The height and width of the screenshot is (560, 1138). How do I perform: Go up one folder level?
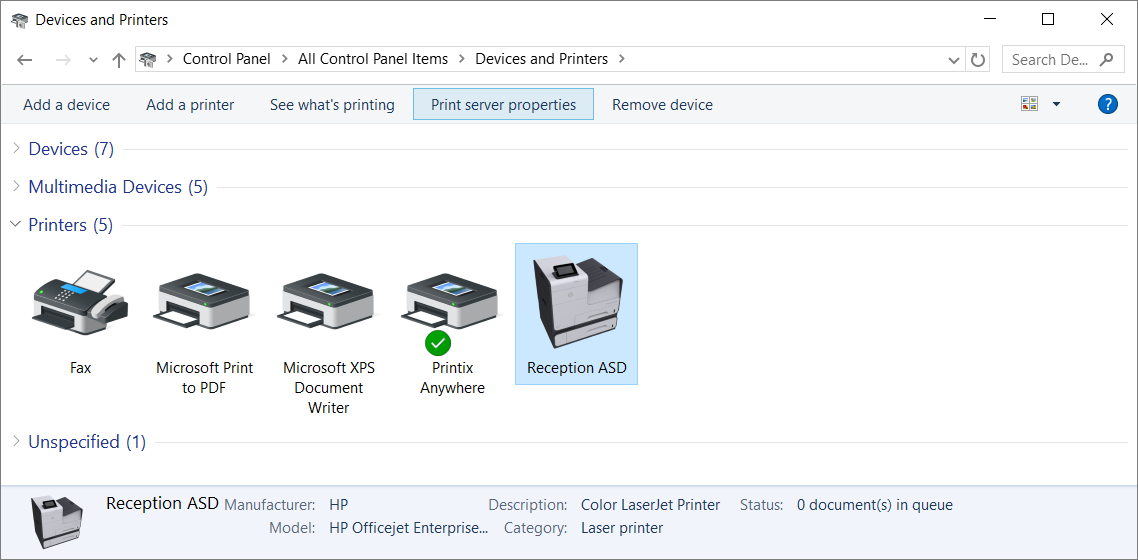[119, 59]
